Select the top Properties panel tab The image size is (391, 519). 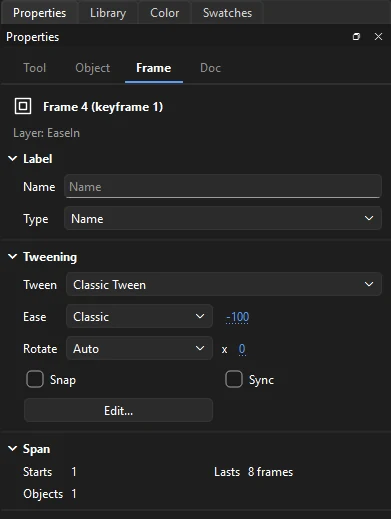pos(39,13)
